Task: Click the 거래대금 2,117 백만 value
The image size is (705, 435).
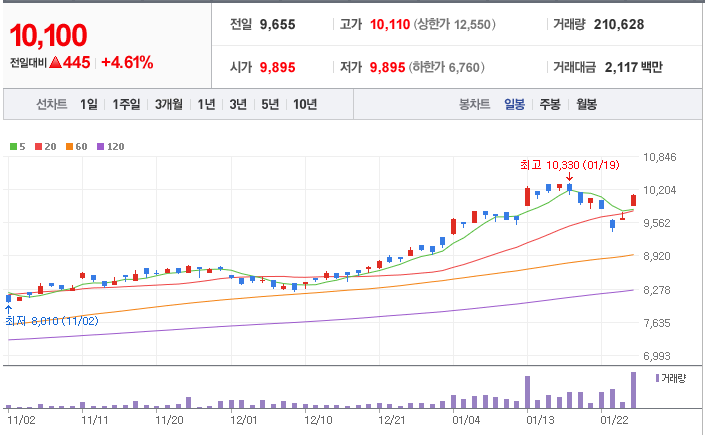Action: [x=634, y=67]
